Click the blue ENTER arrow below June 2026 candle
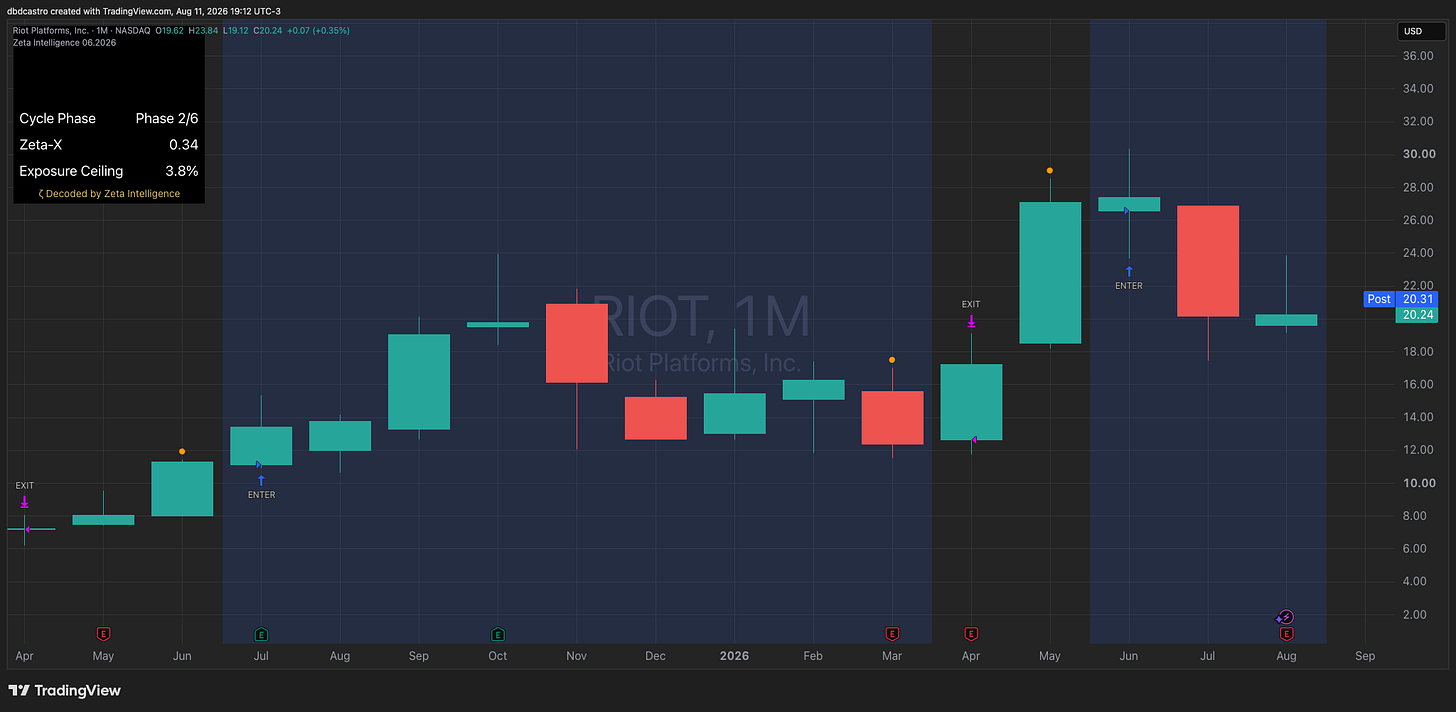Viewport: 1456px width, 712px height. pyautogui.click(x=1129, y=271)
